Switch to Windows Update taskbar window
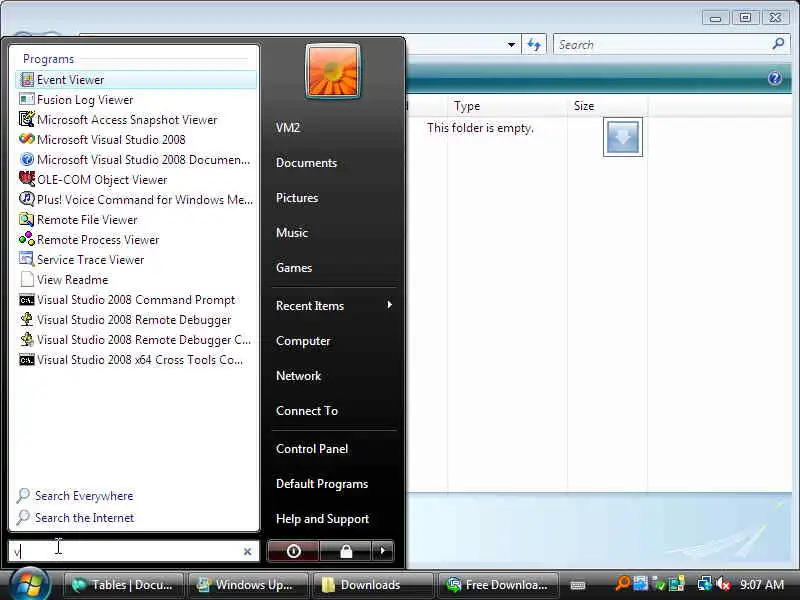Screen dimensions: 800x600 pos(248,585)
